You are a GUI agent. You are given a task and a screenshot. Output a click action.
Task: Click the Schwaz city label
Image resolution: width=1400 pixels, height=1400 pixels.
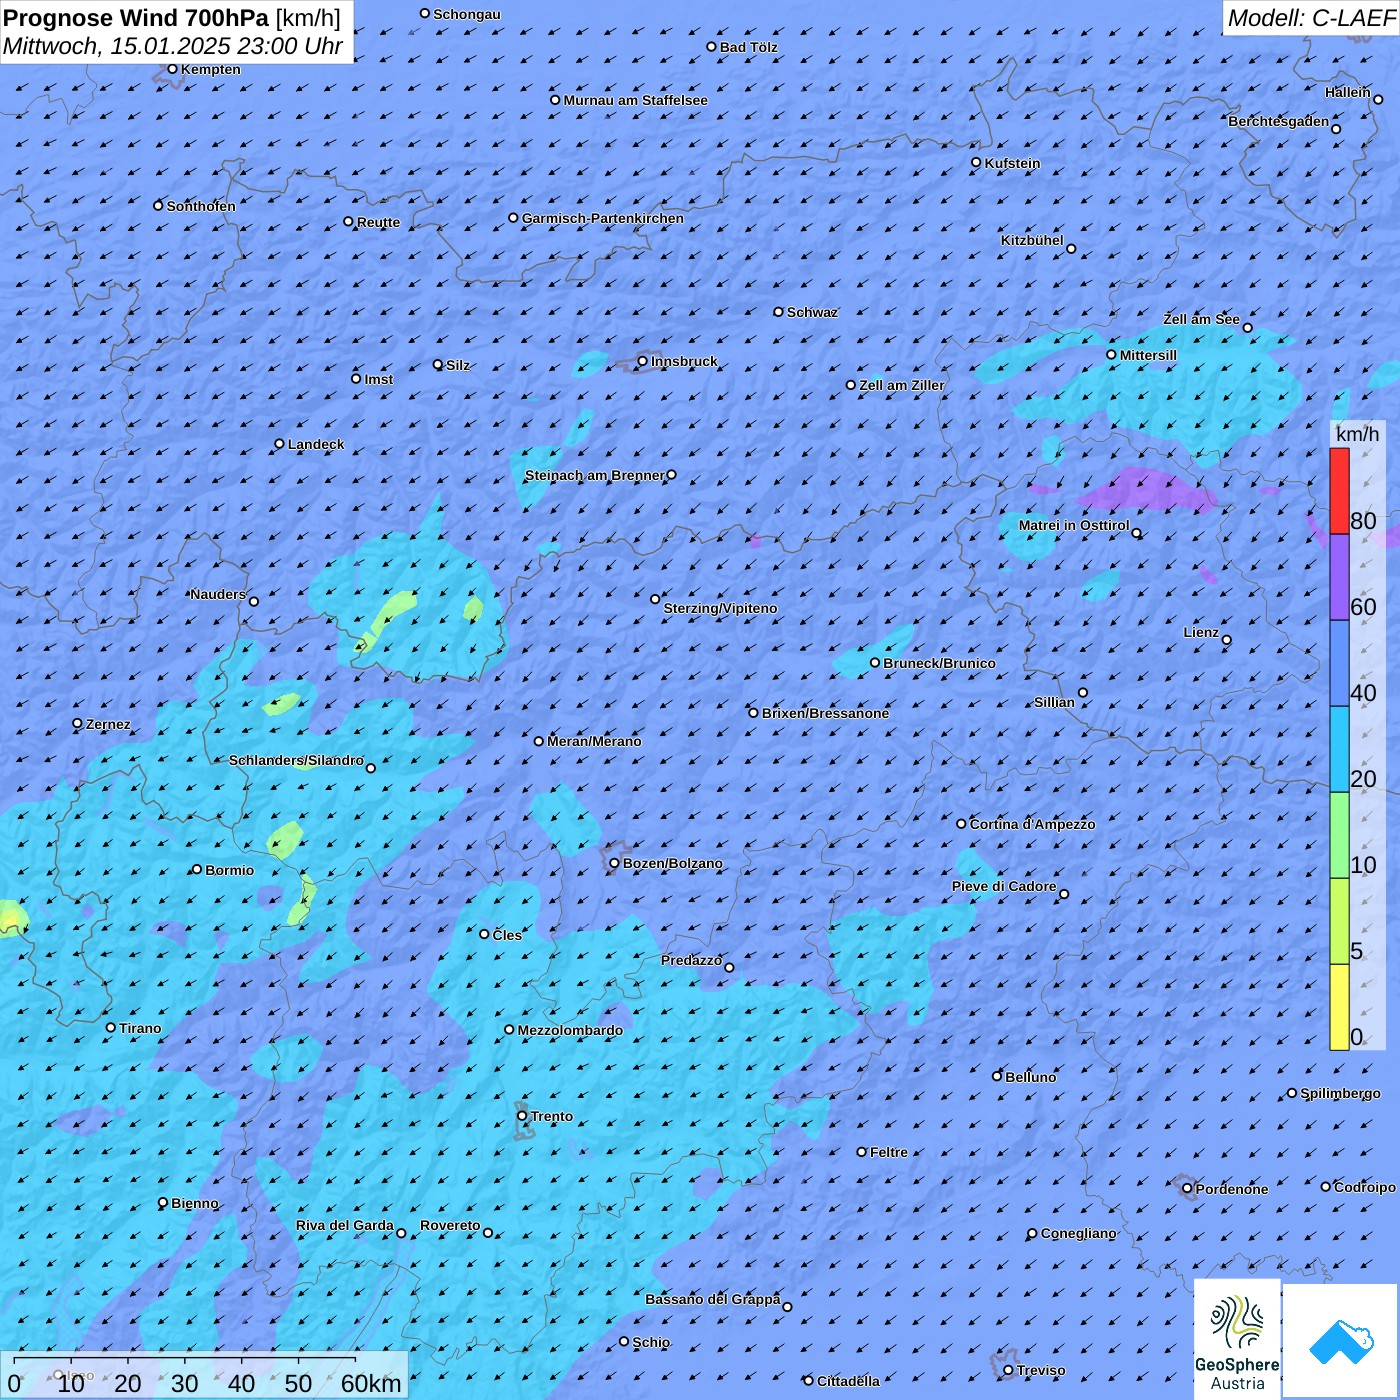point(812,312)
